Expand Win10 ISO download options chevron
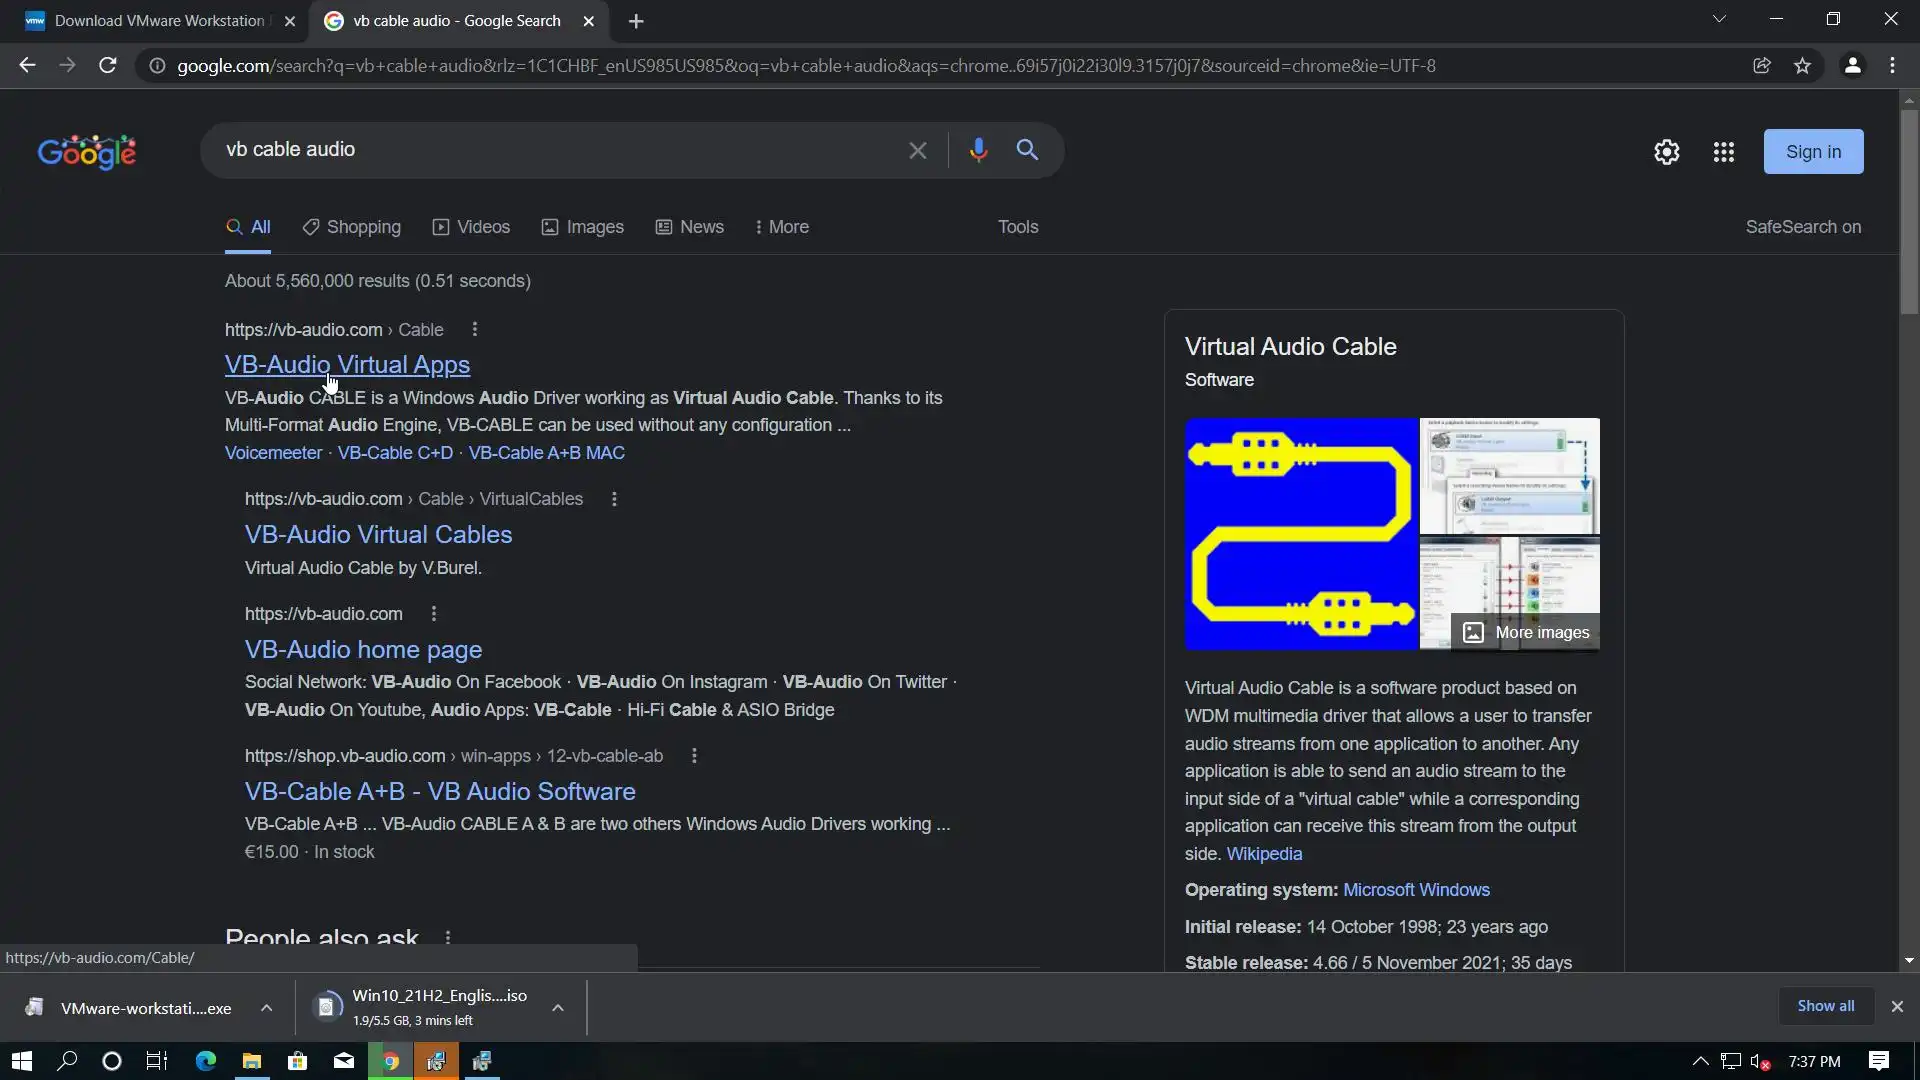The height and width of the screenshot is (1080, 1920). (558, 1008)
